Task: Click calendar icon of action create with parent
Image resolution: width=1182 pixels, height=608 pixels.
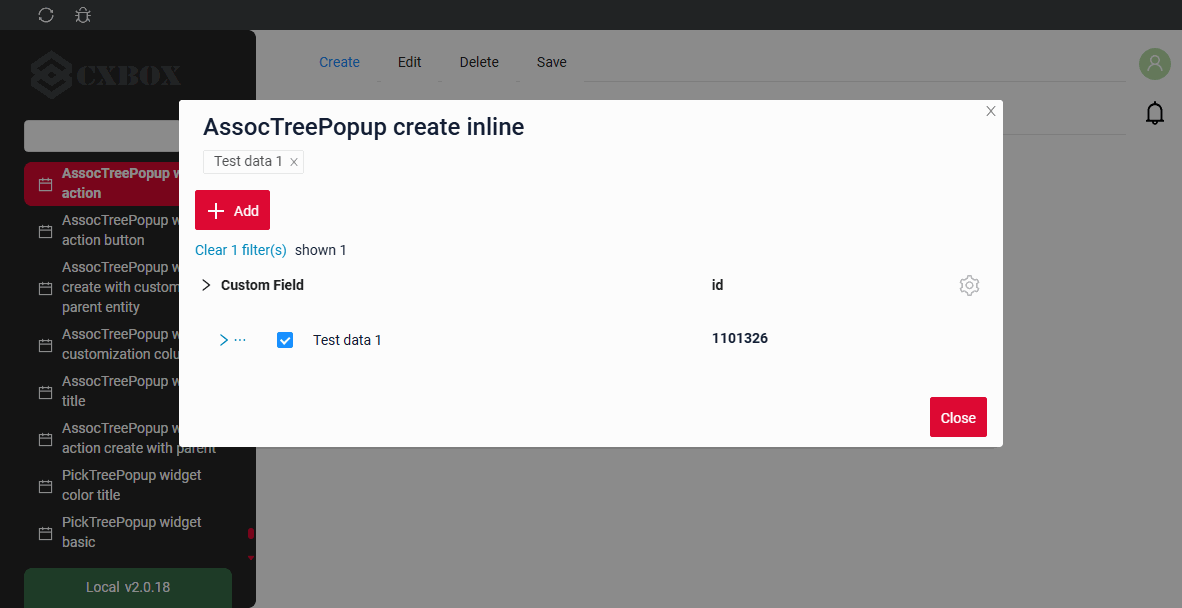Action: point(45,438)
